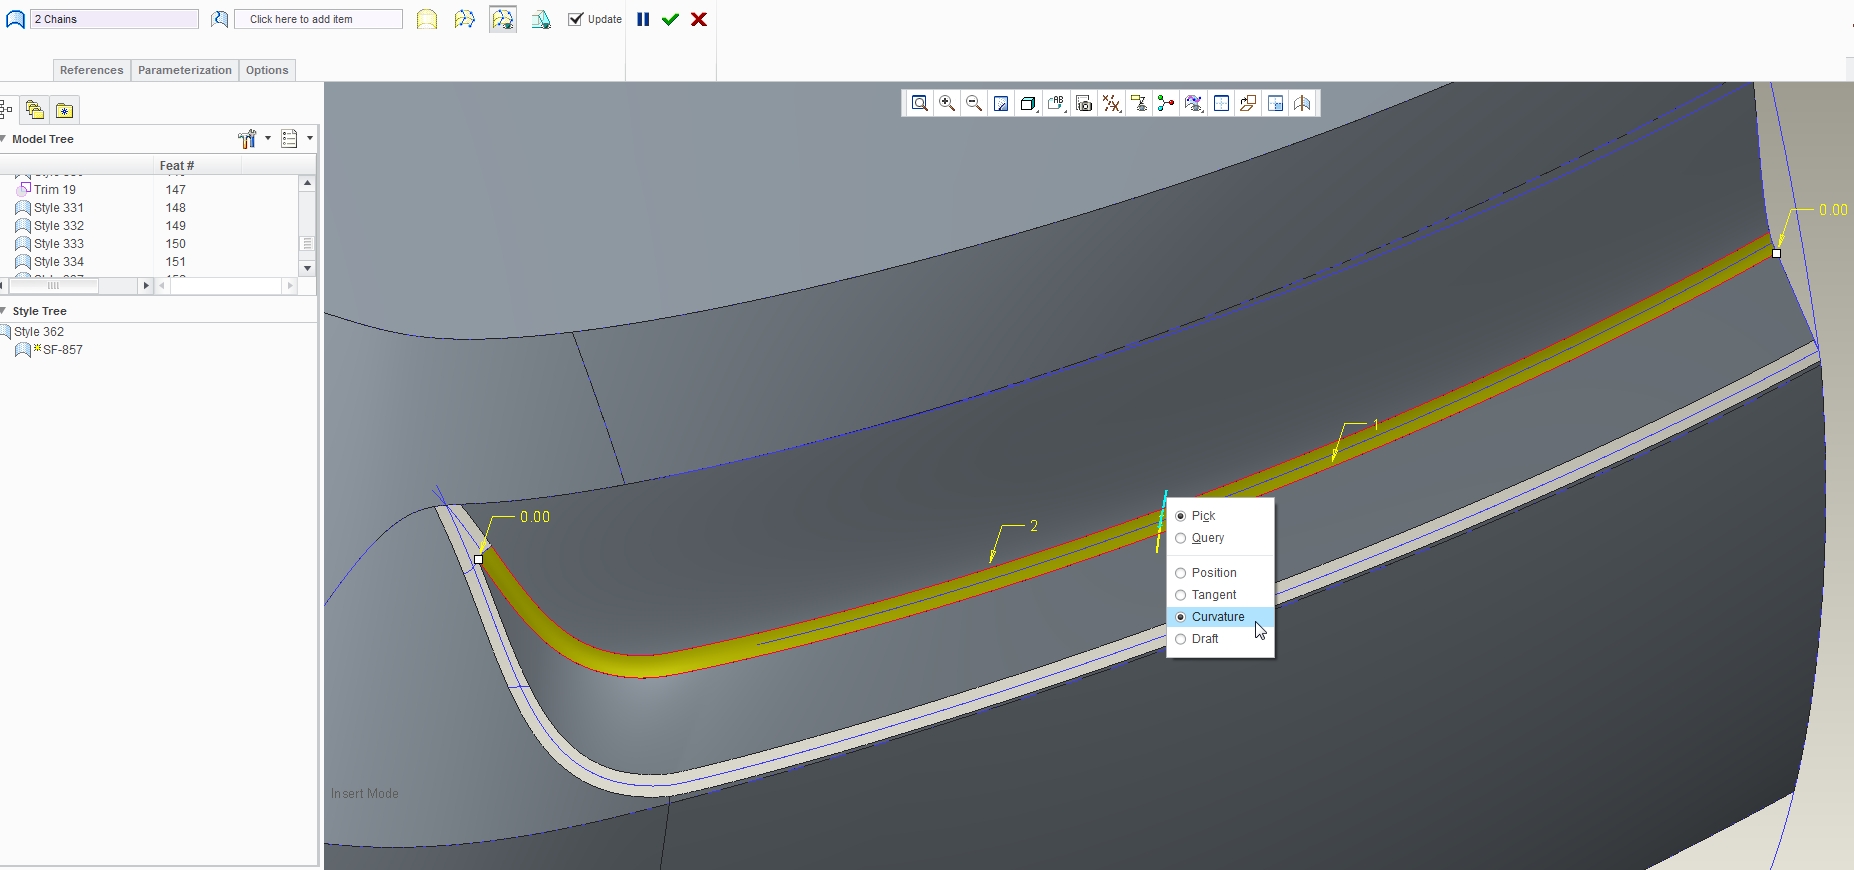Toggle the highlighted mesh preview icon

tap(503, 19)
